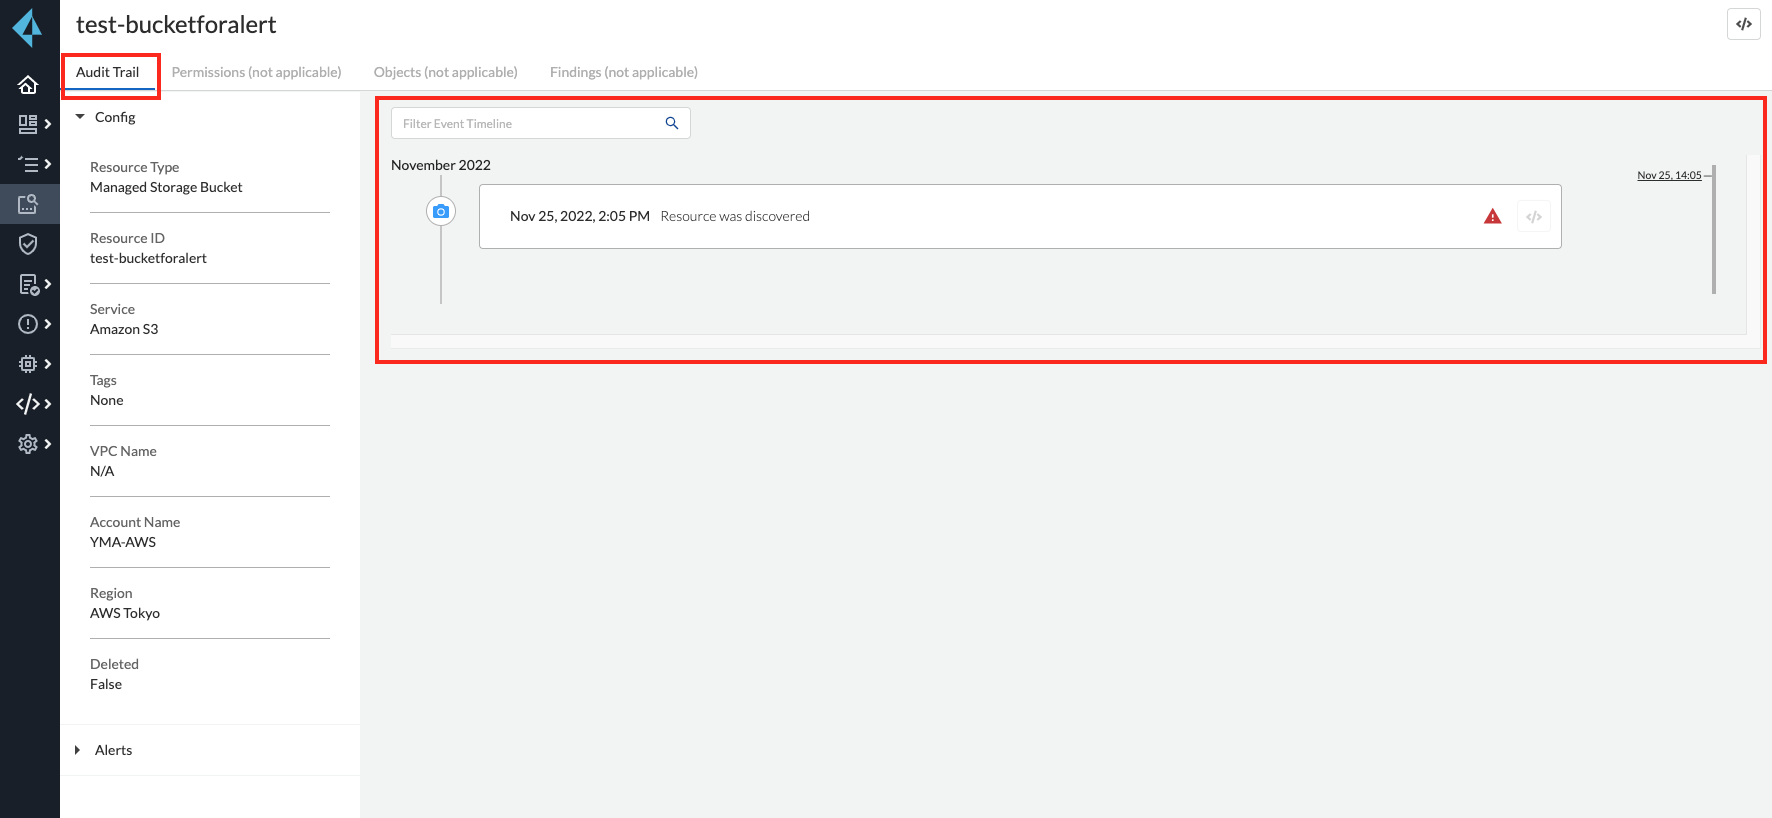Select the Findings (not applicable) tab
The width and height of the screenshot is (1772, 818).
coord(624,73)
